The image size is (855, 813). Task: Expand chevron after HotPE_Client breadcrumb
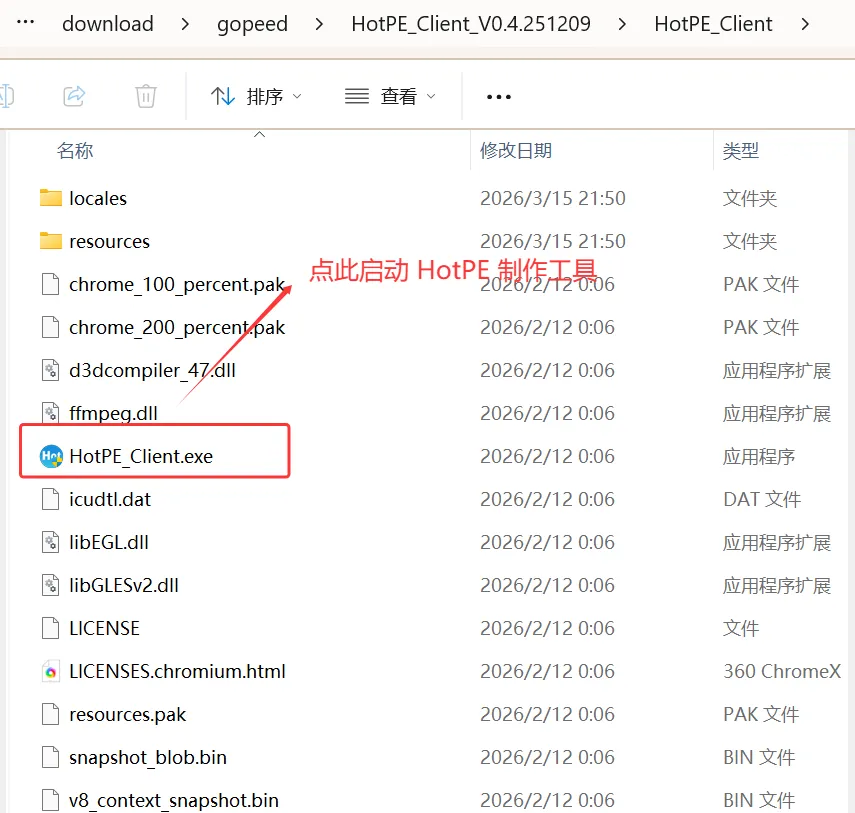805,24
